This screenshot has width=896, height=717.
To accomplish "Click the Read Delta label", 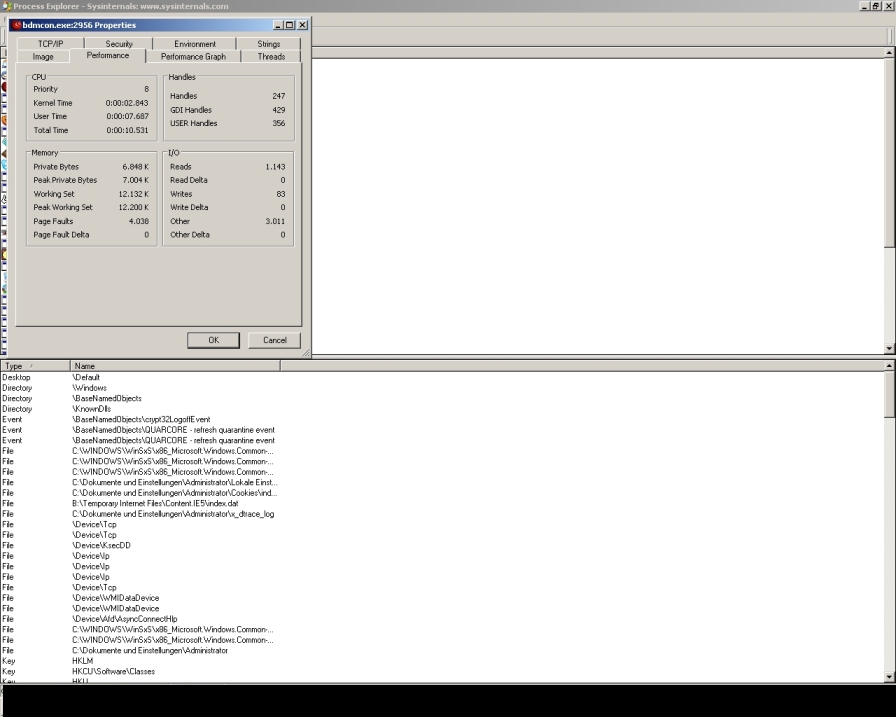I will point(189,180).
